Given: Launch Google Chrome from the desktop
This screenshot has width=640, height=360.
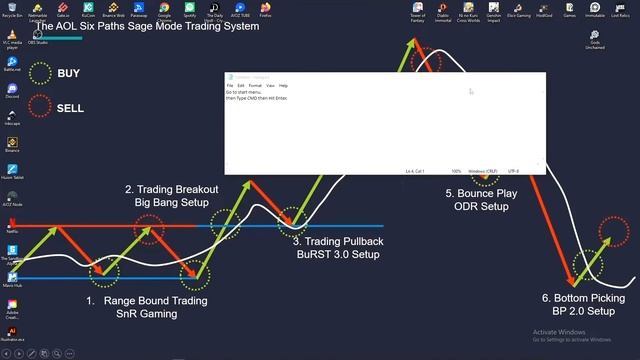Looking at the screenshot, I should point(164,11).
